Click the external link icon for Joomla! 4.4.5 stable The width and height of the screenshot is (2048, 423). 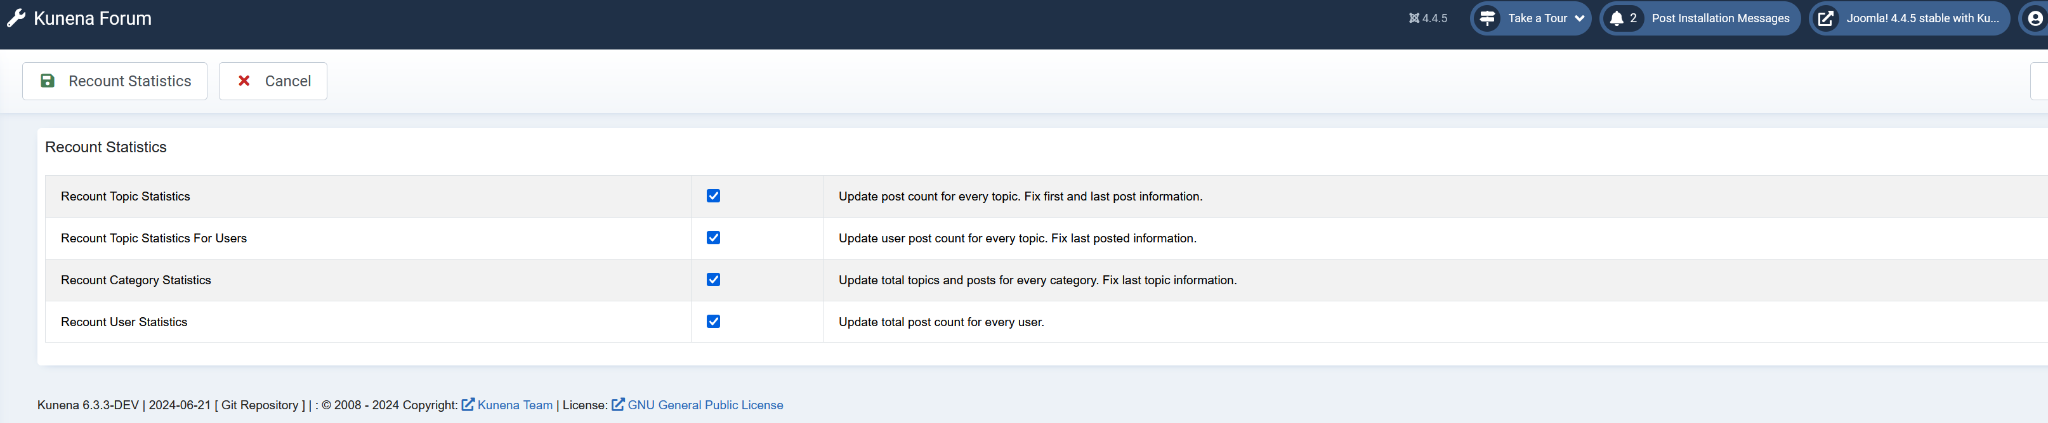click(1825, 18)
